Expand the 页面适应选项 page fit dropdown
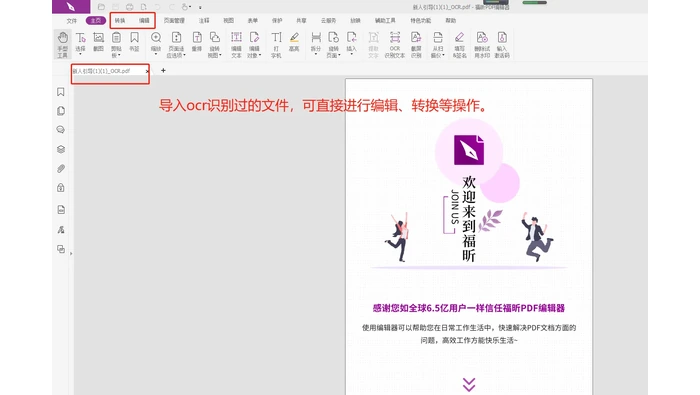 [x=184, y=56]
